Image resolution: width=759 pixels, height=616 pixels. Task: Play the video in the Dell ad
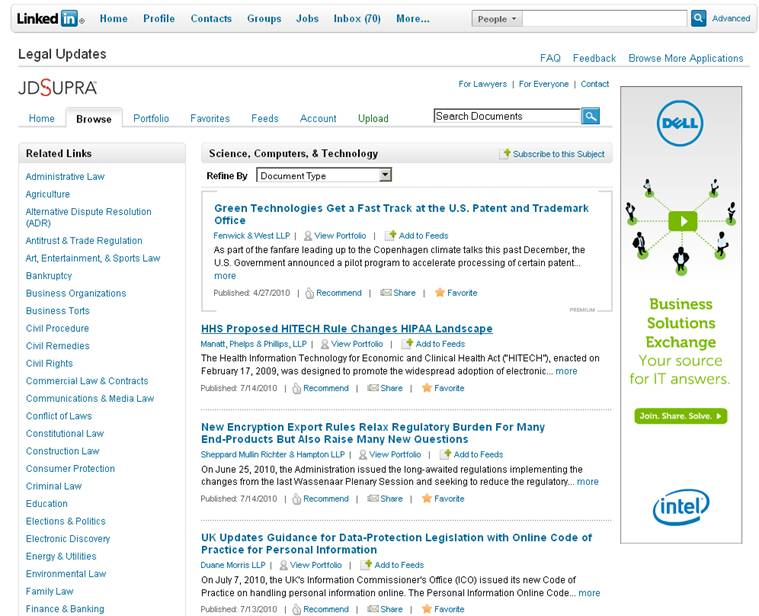click(683, 221)
